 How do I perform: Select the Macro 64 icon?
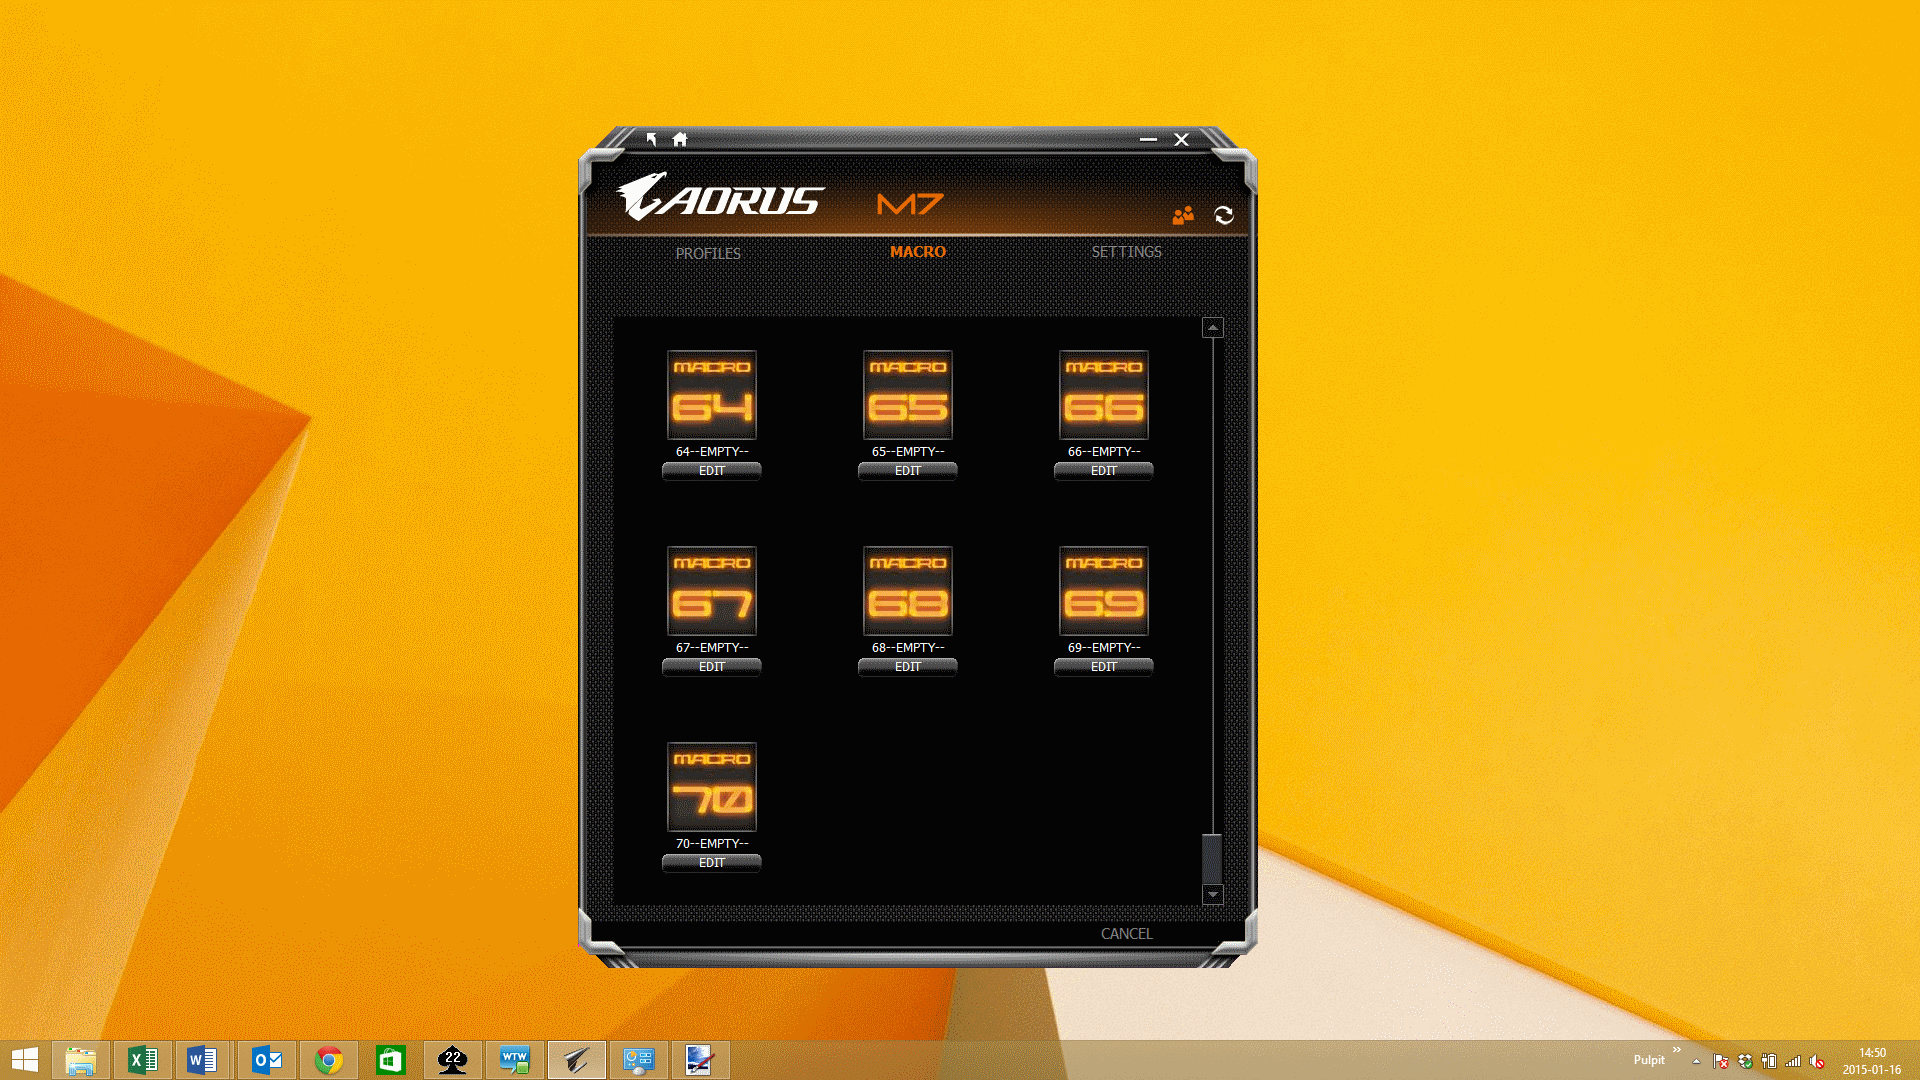coord(712,395)
